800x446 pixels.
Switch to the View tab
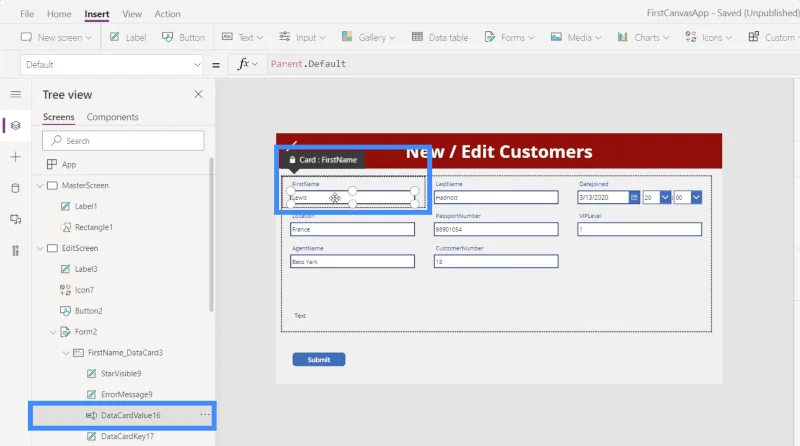click(x=132, y=14)
